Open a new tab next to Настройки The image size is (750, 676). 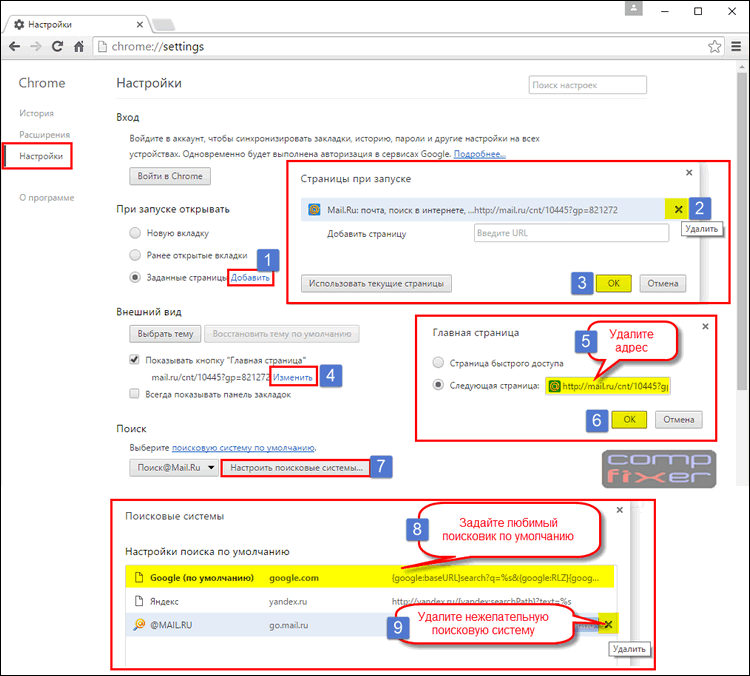pyautogui.click(x=164, y=24)
